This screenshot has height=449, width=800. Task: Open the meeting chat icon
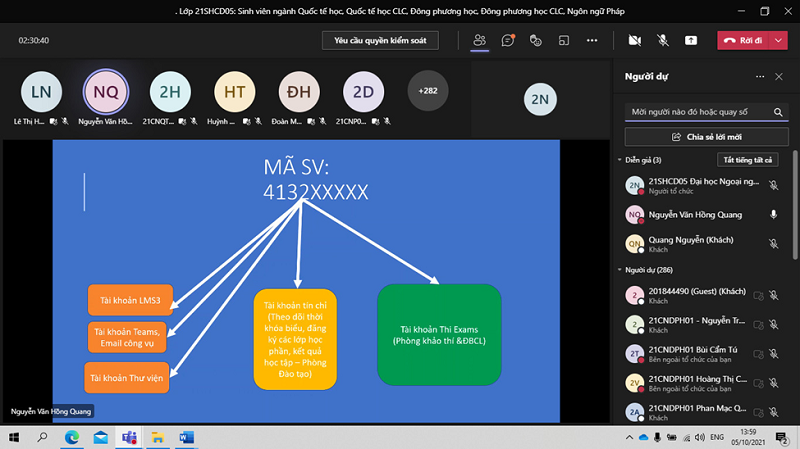pyautogui.click(x=508, y=40)
